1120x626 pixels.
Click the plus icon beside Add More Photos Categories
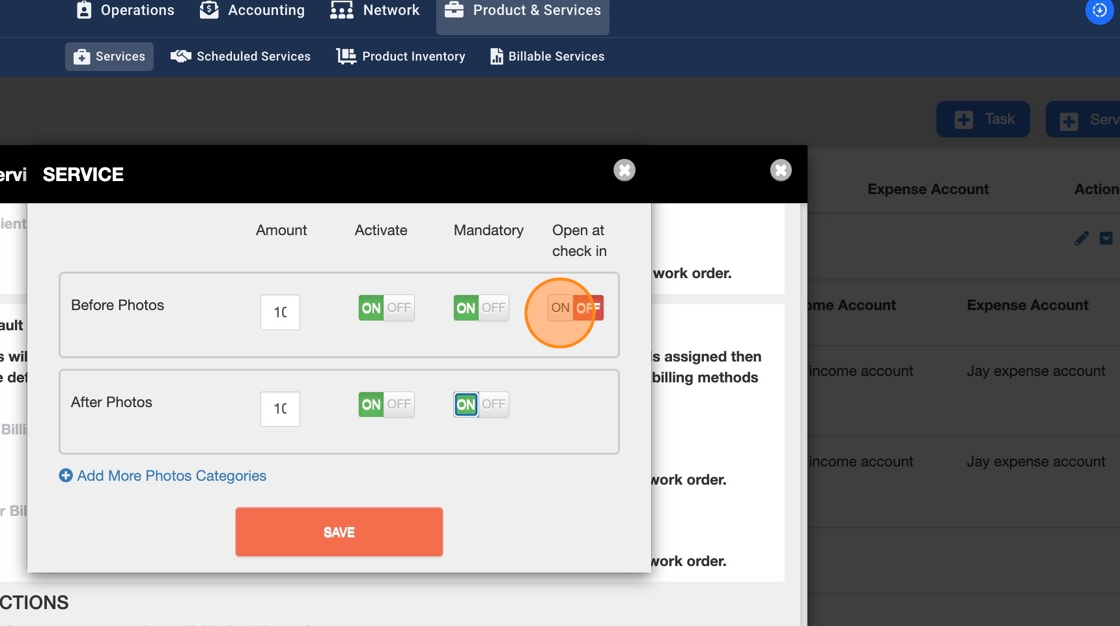click(66, 476)
